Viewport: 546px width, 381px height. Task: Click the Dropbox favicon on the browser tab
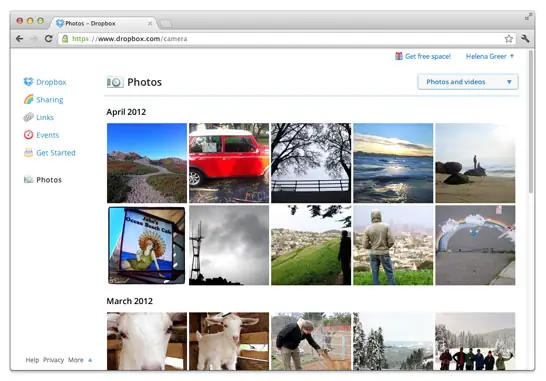click(x=60, y=23)
